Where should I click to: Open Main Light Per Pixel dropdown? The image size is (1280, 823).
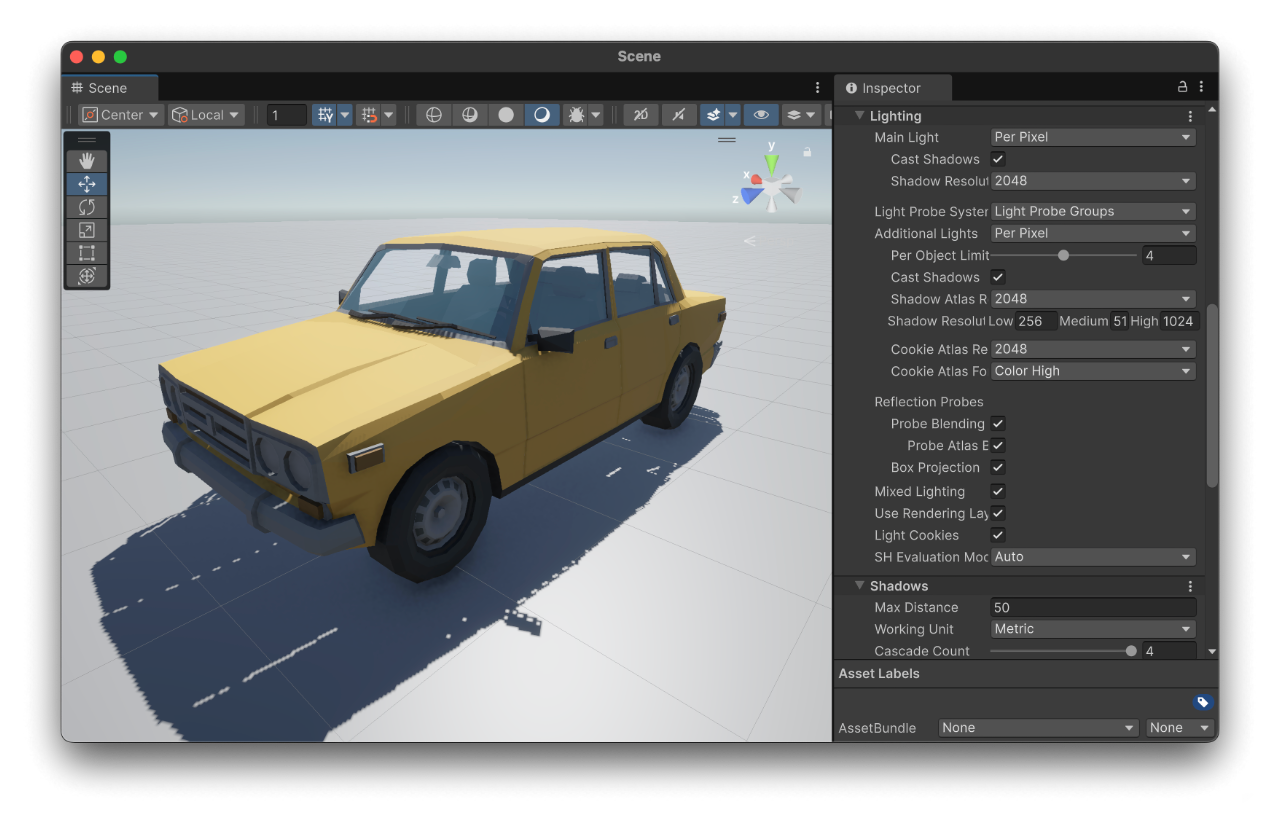point(1093,137)
